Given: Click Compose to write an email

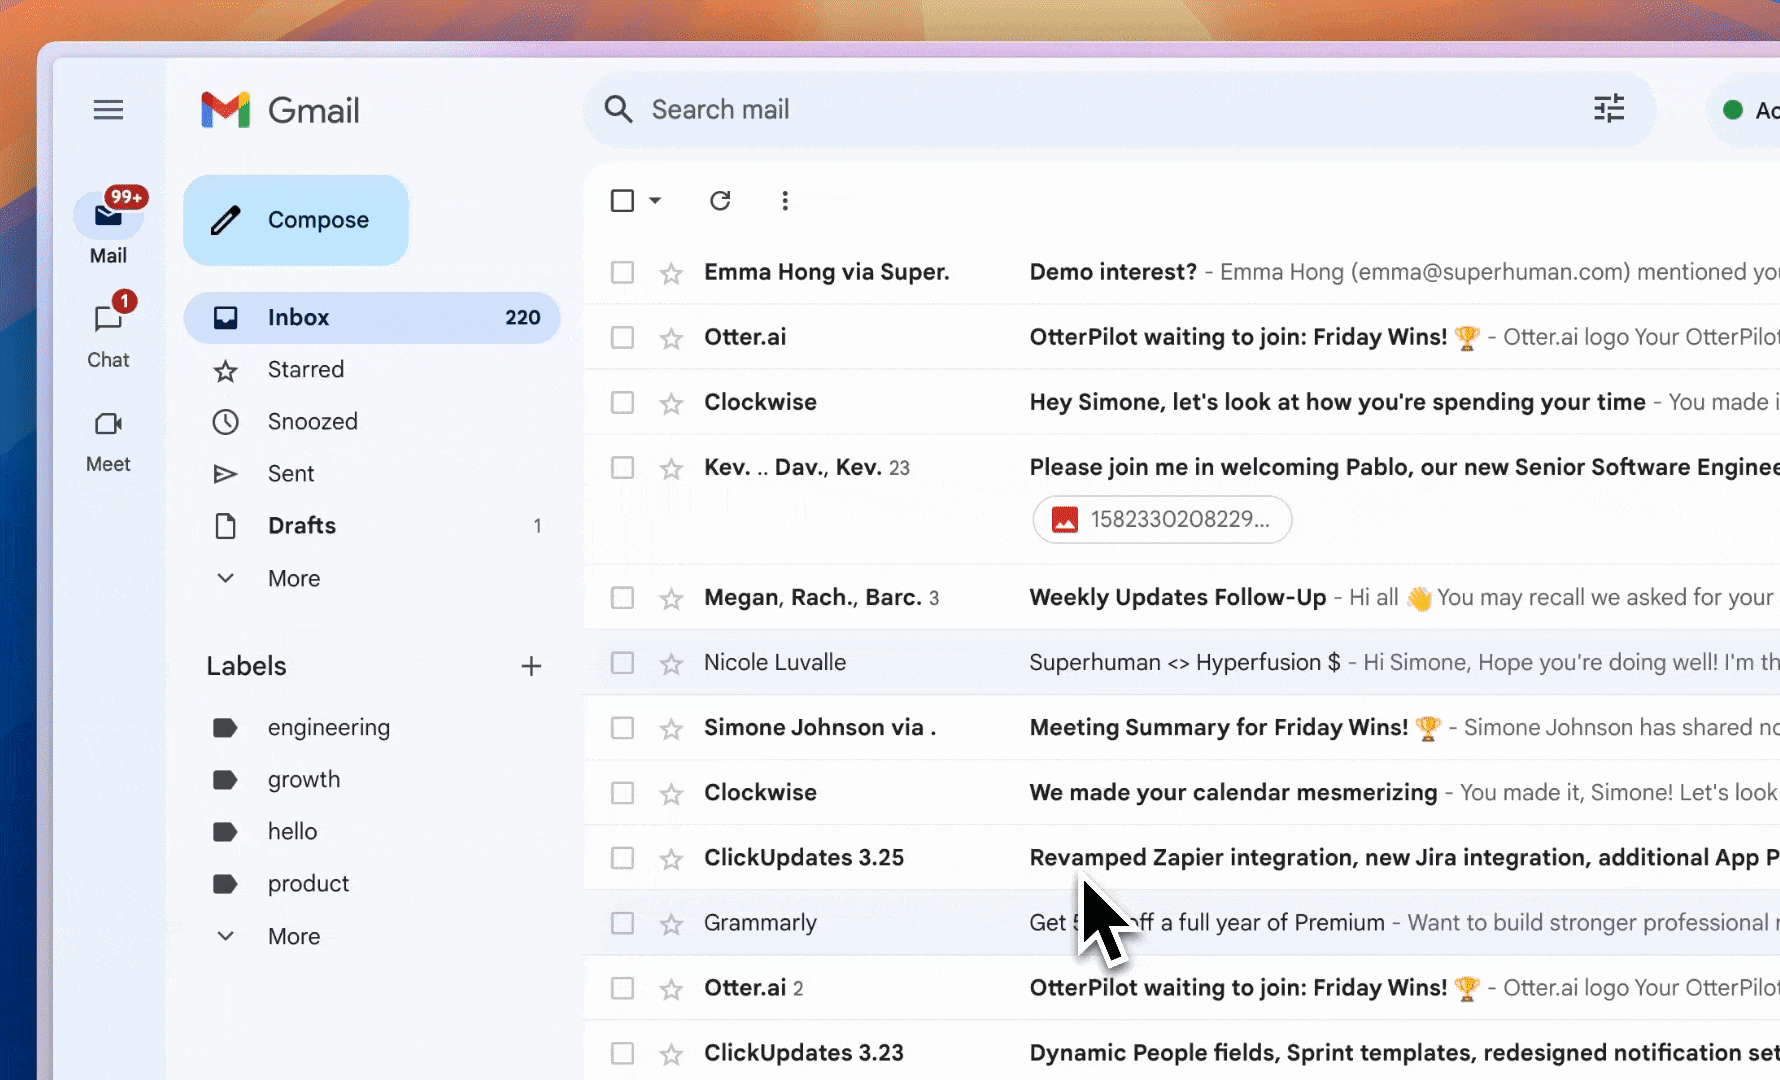Looking at the screenshot, I should pos(296,220).
